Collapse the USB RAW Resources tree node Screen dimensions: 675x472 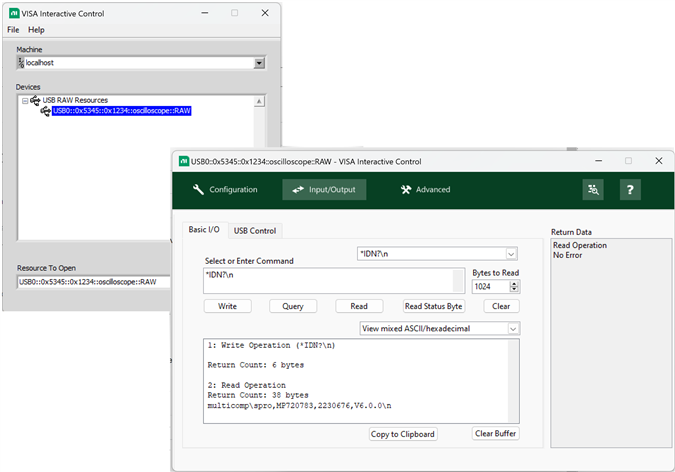tap(25, 101)
